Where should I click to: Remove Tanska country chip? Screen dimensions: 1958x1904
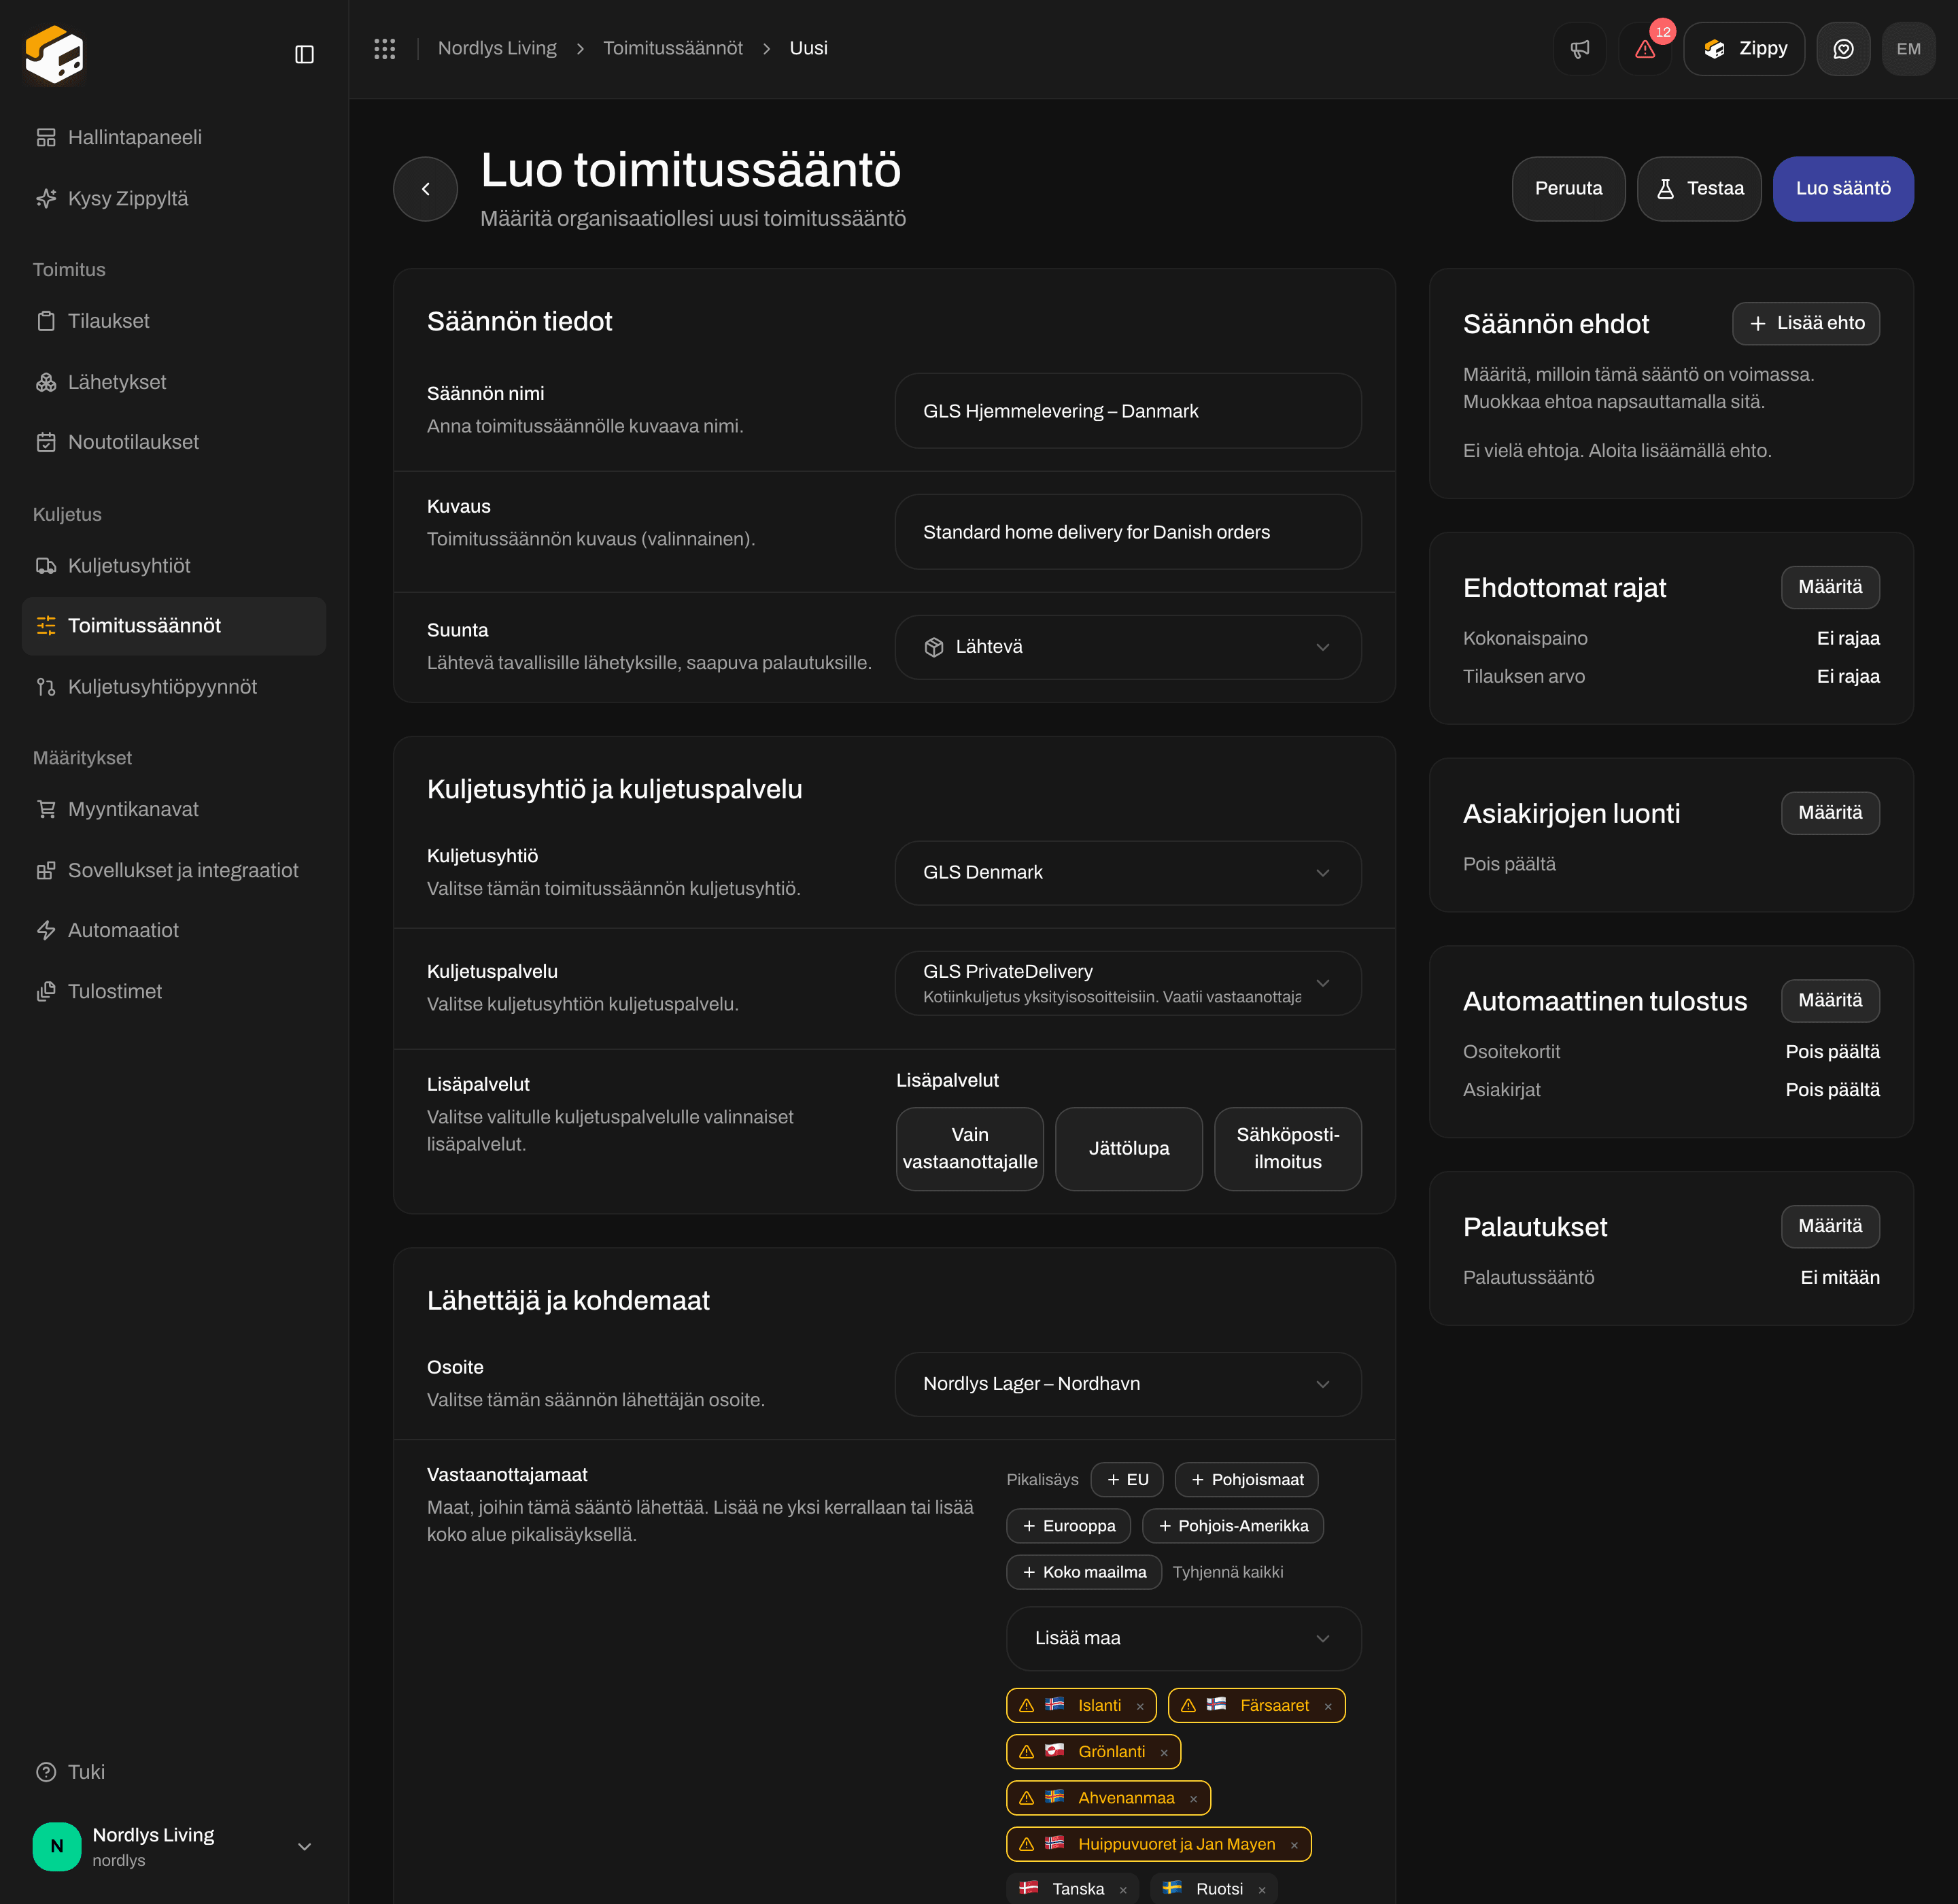point(1123,1889)
